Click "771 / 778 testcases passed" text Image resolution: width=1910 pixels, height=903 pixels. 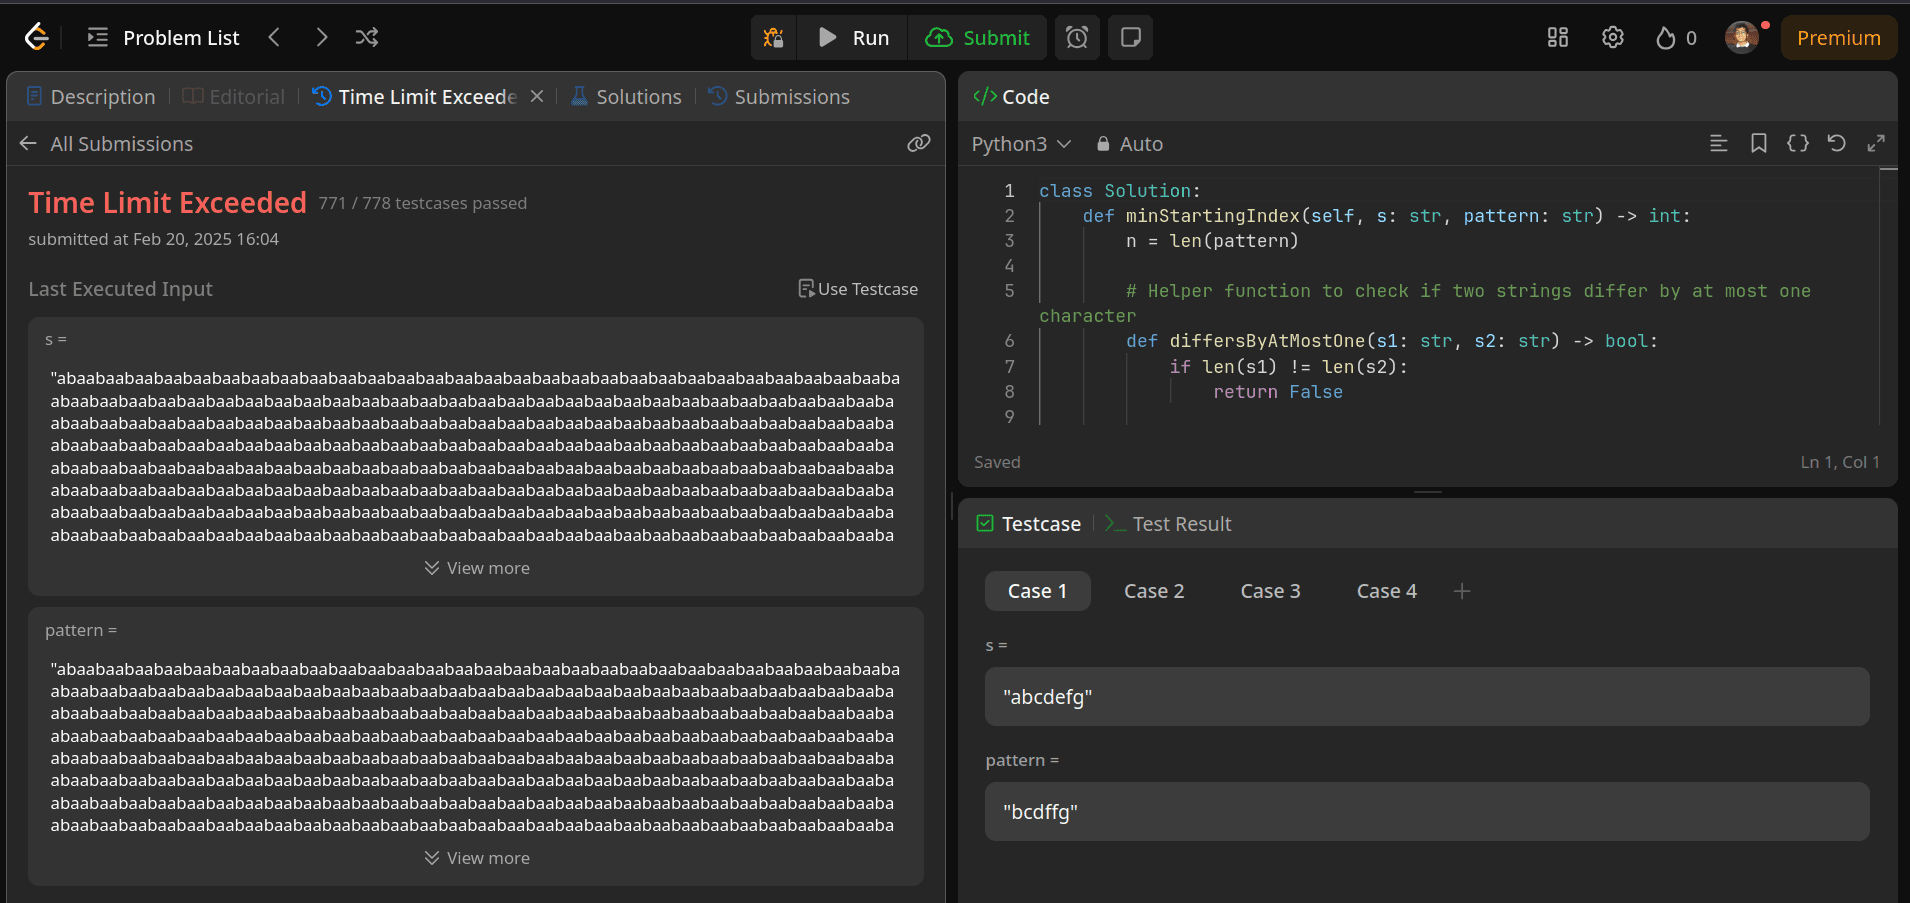[x=423, y=203]
